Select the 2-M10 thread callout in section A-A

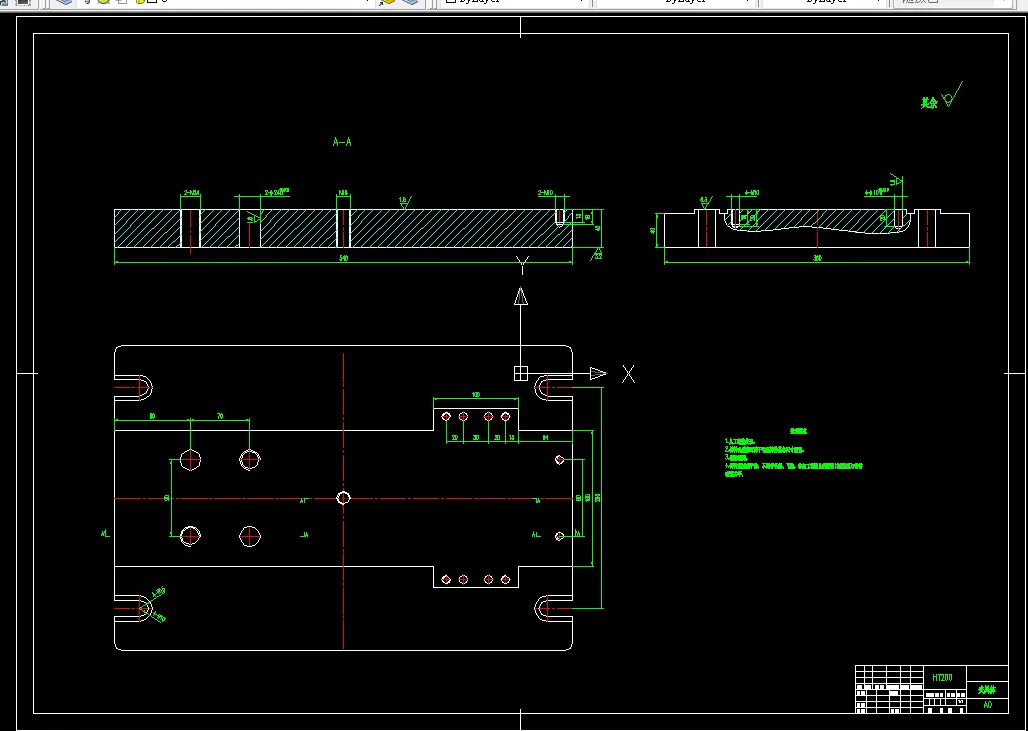tap(545, 193)
